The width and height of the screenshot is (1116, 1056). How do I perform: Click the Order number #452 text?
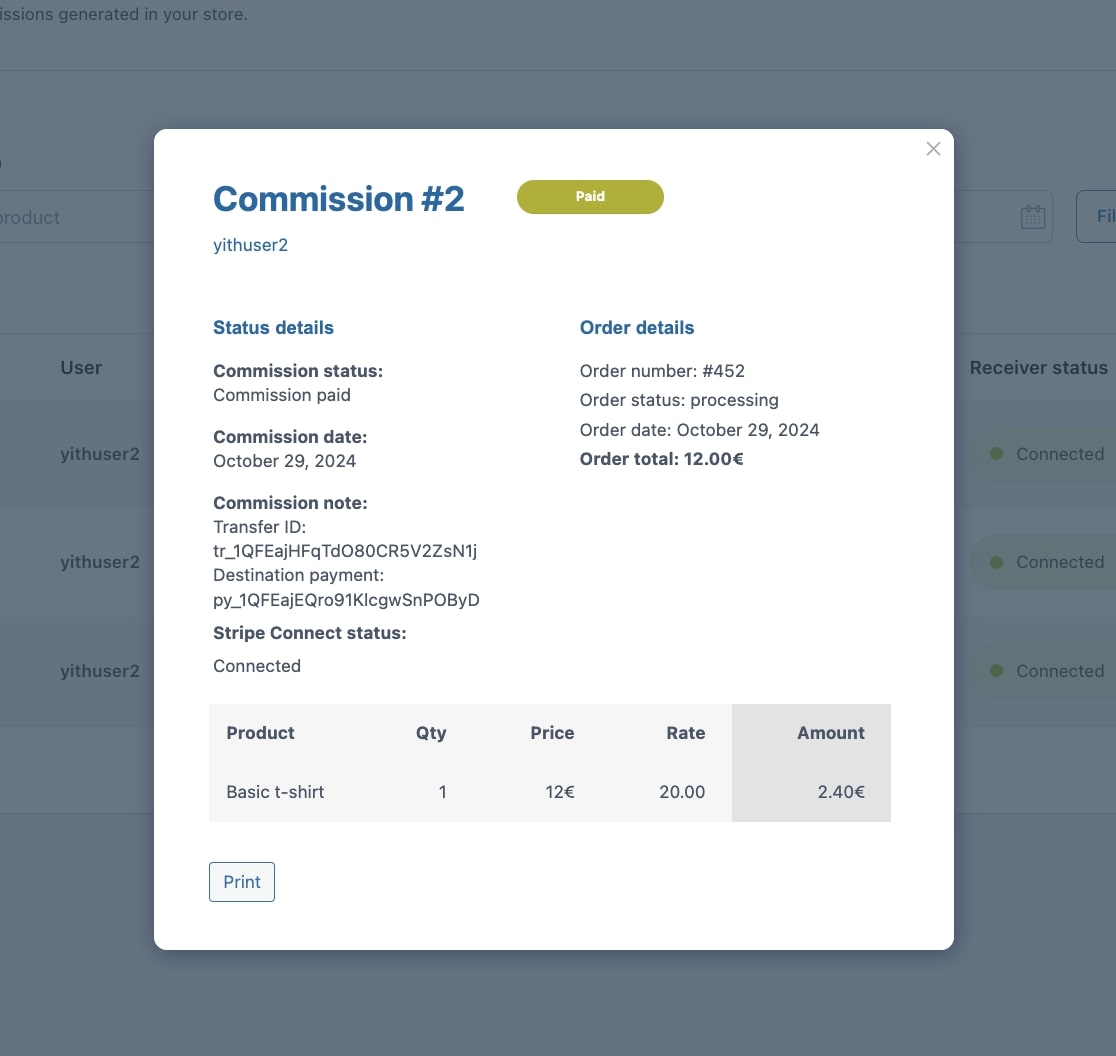(x=662, y=371)
